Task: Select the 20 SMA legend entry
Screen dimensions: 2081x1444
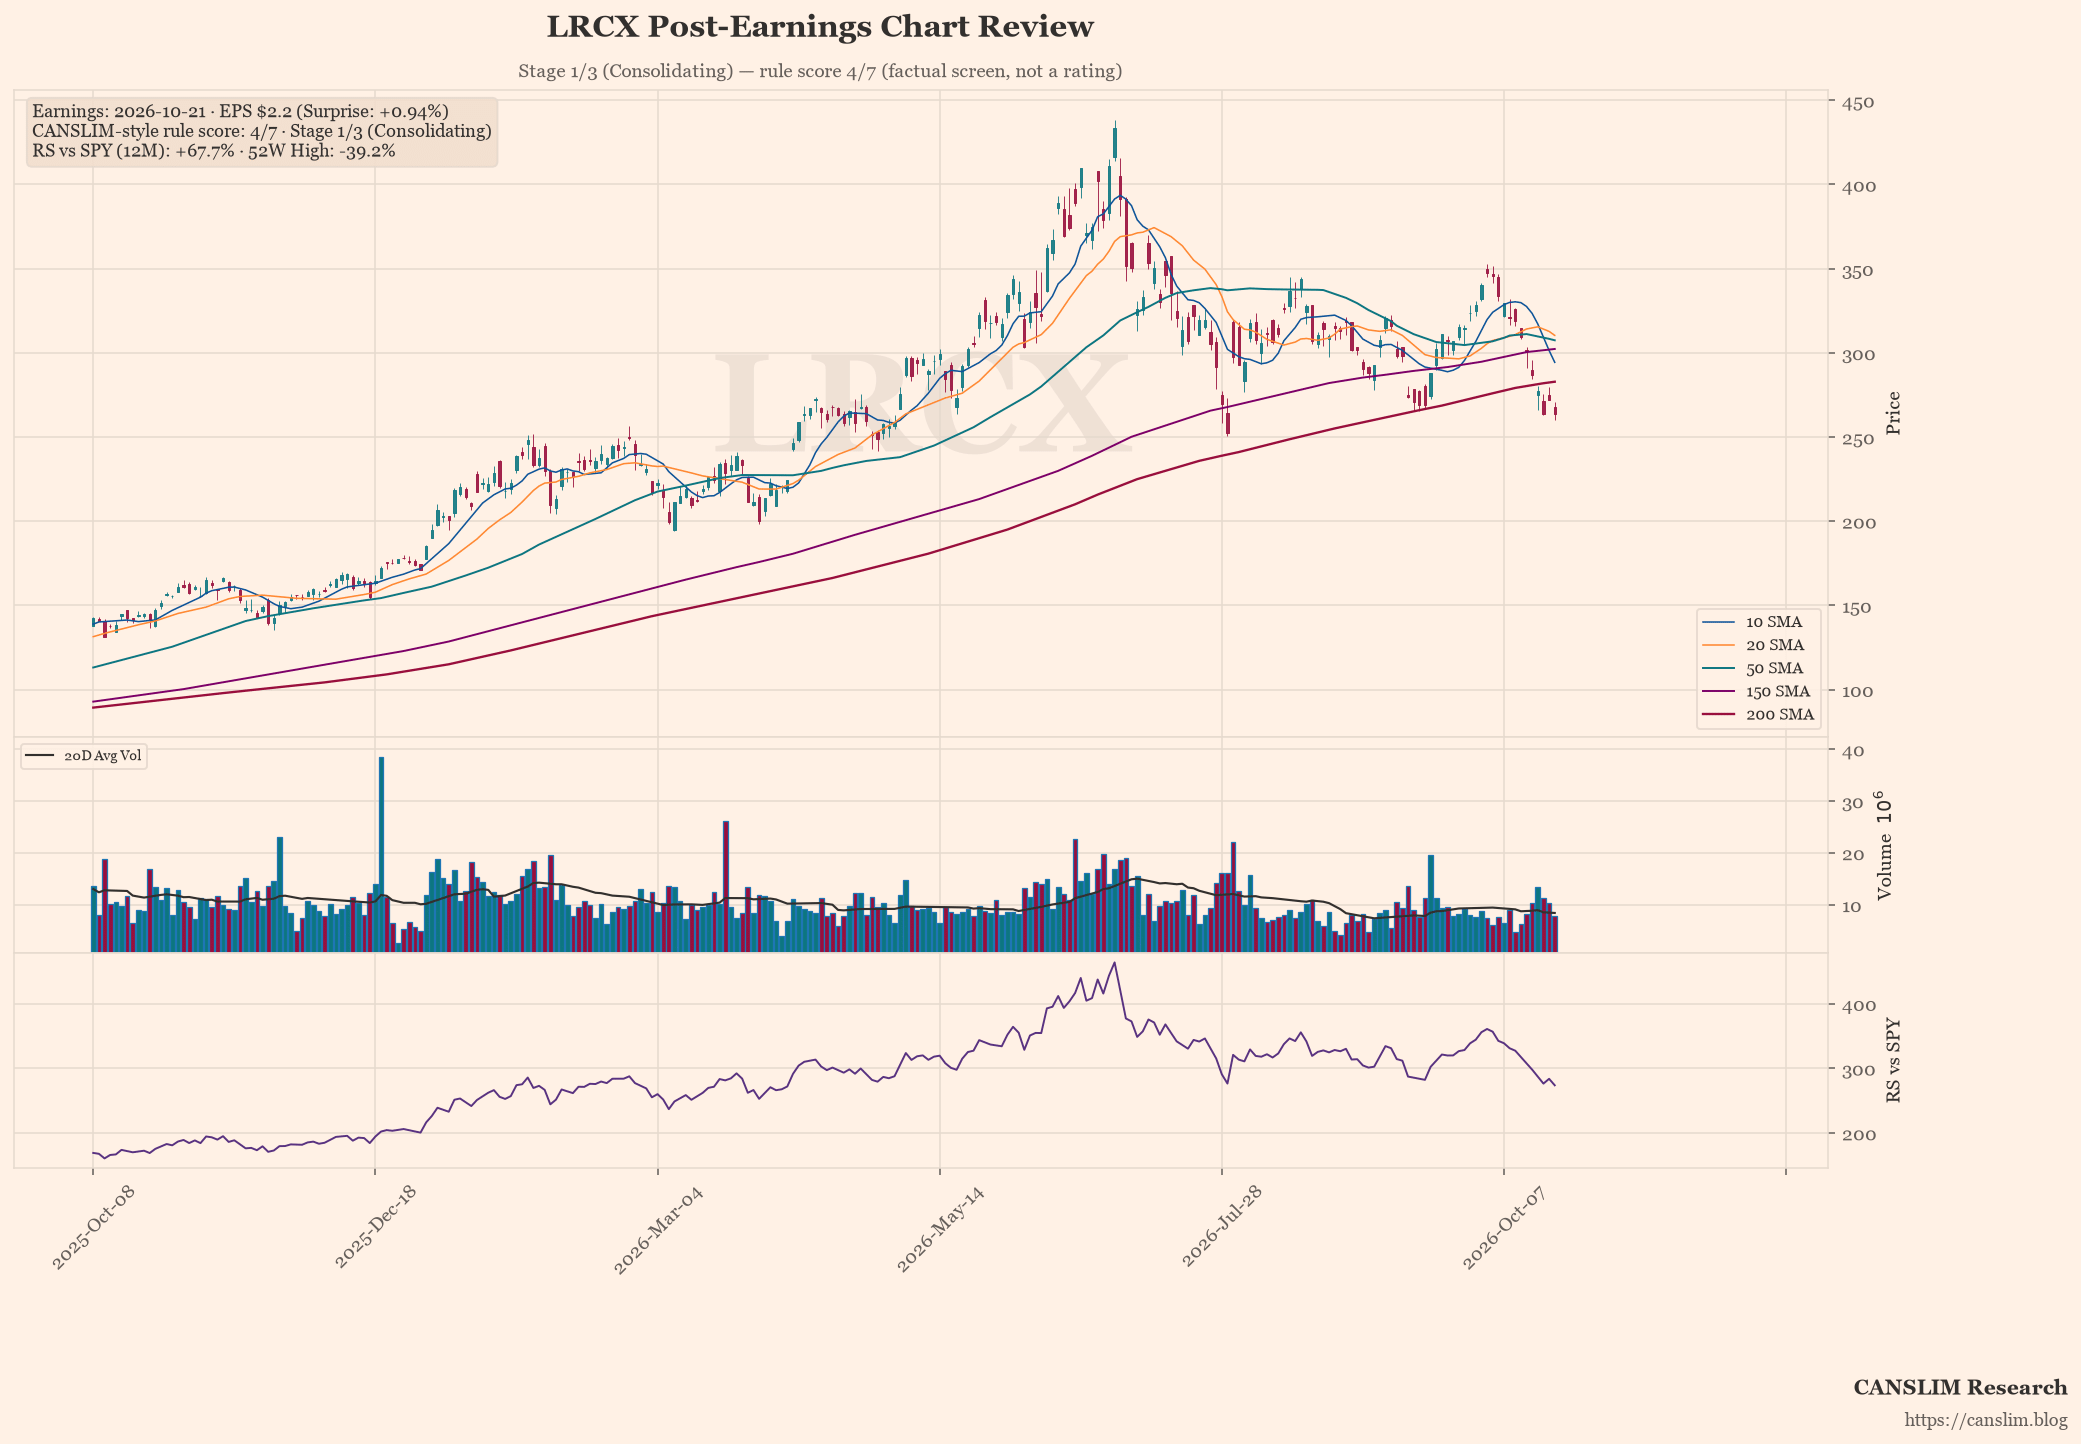Action: click(x=1756, y=645)
